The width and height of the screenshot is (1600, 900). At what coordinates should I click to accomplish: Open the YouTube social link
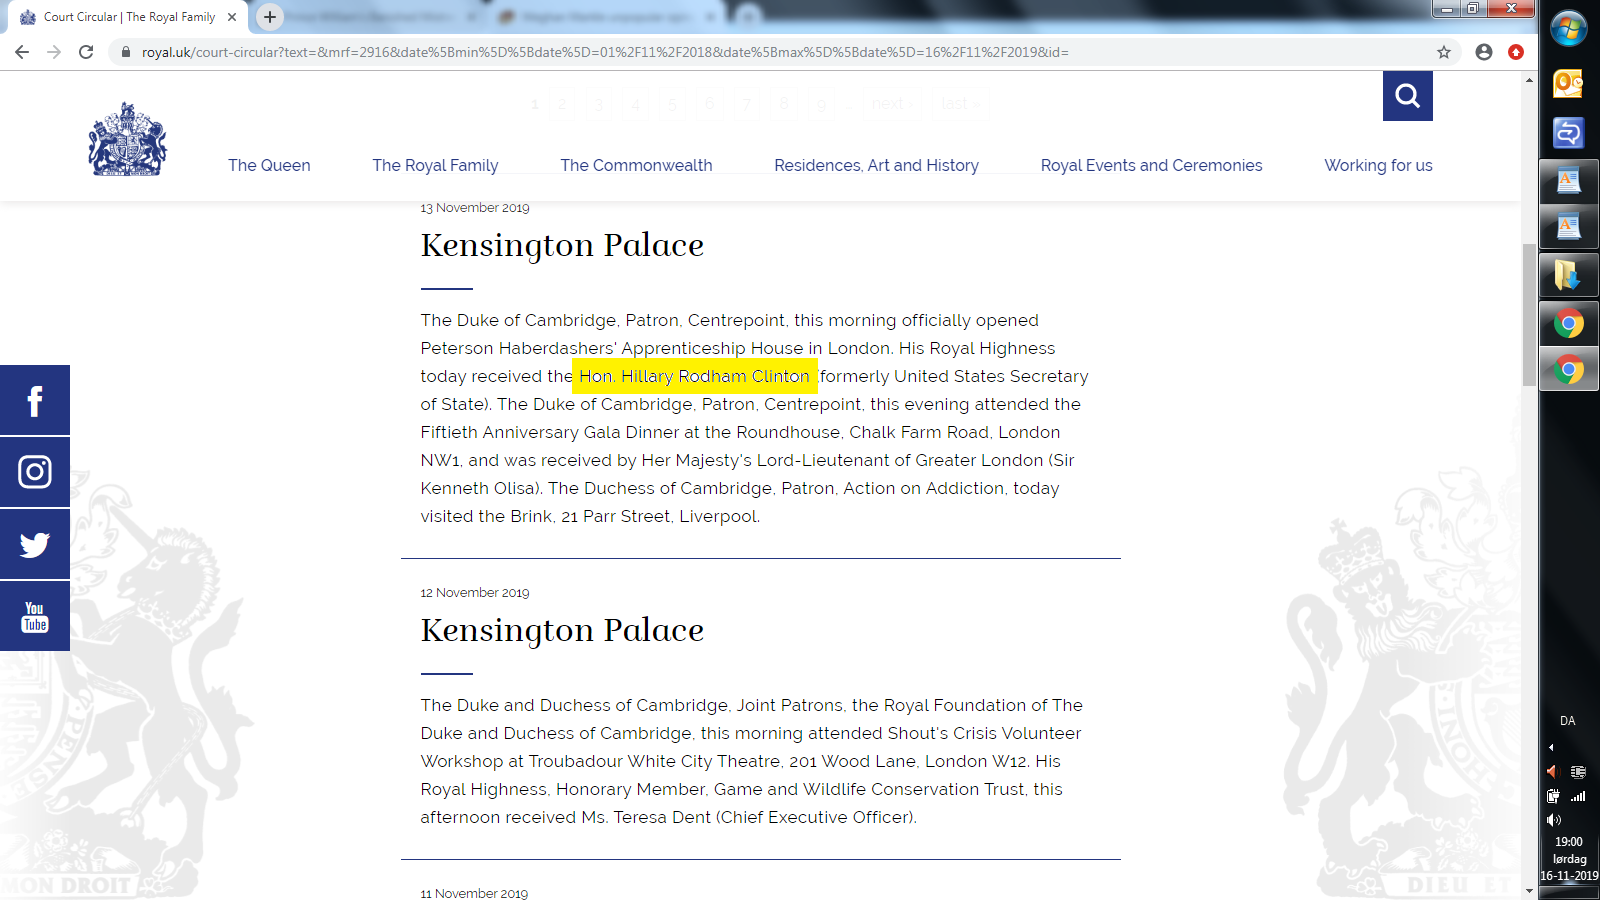pyautogui.click(x=35, y=616)
